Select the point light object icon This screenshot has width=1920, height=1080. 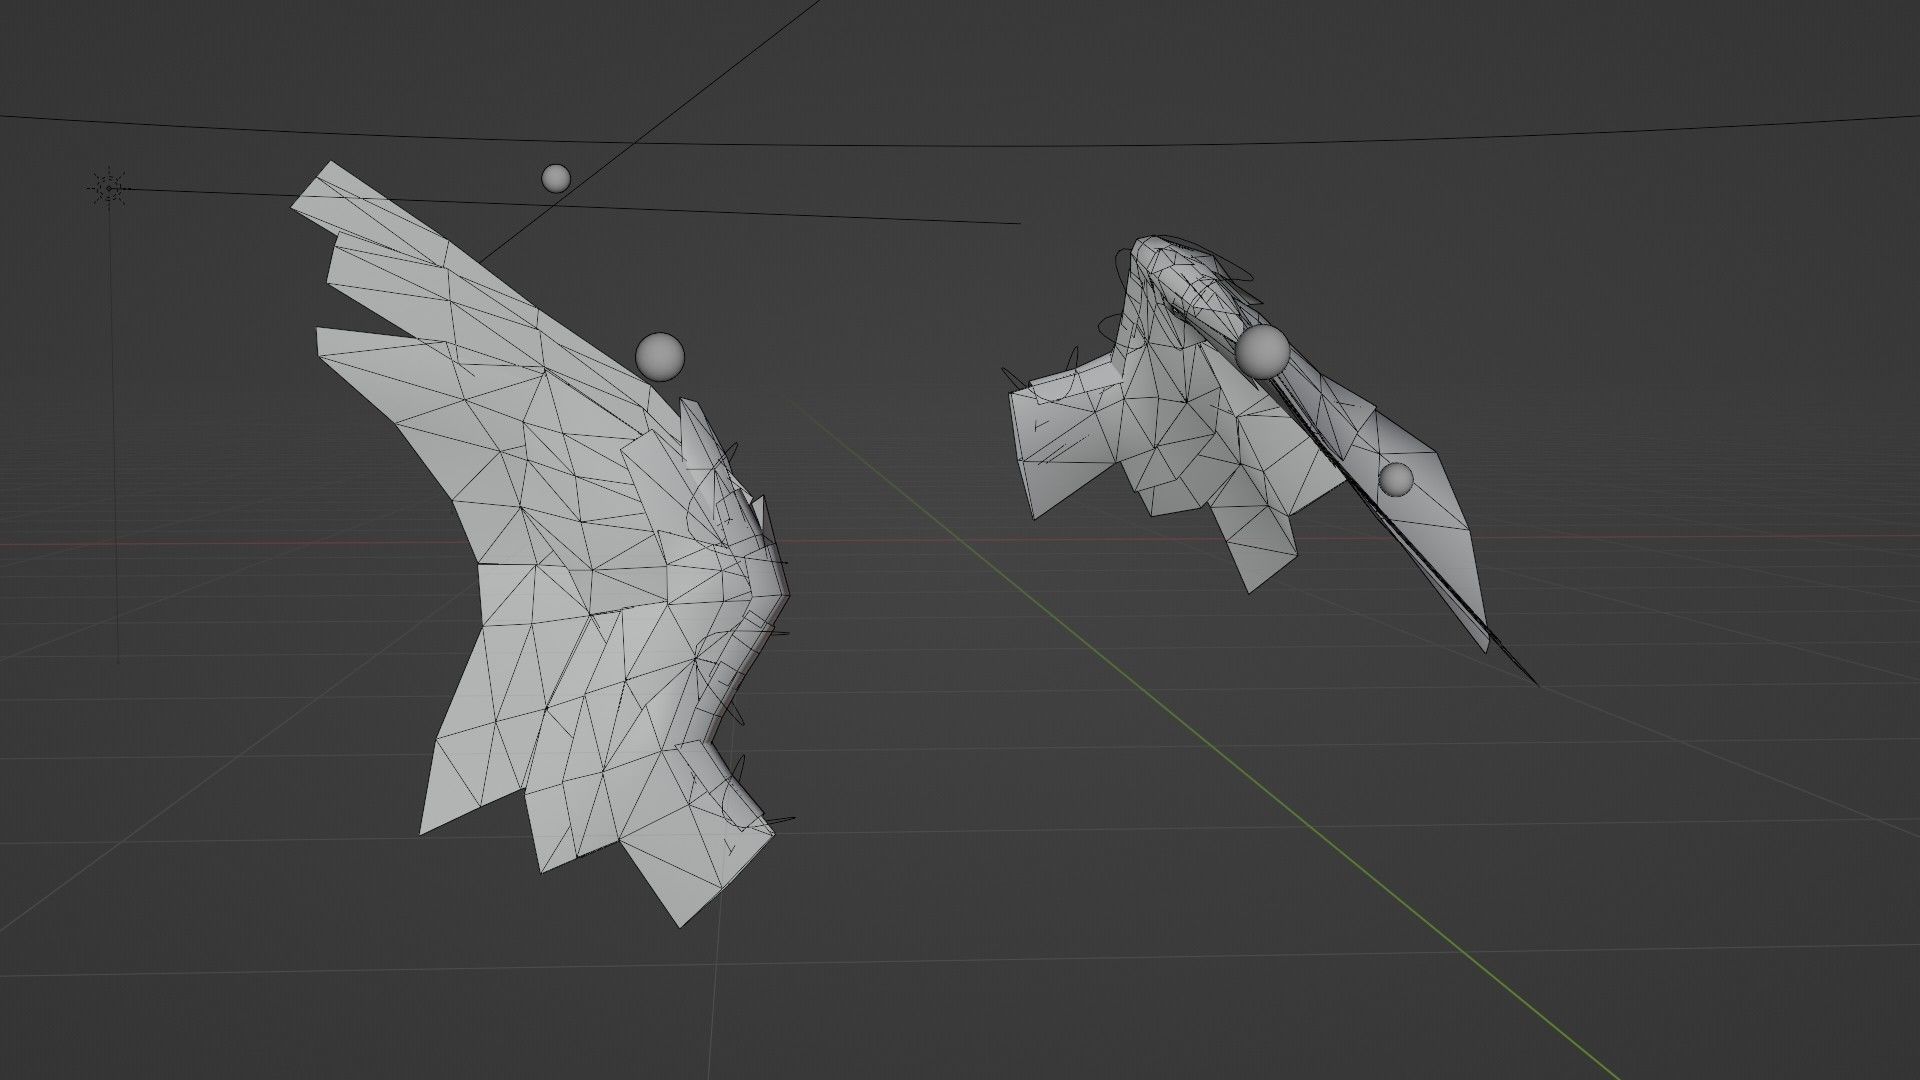click(x=108, y=187)
